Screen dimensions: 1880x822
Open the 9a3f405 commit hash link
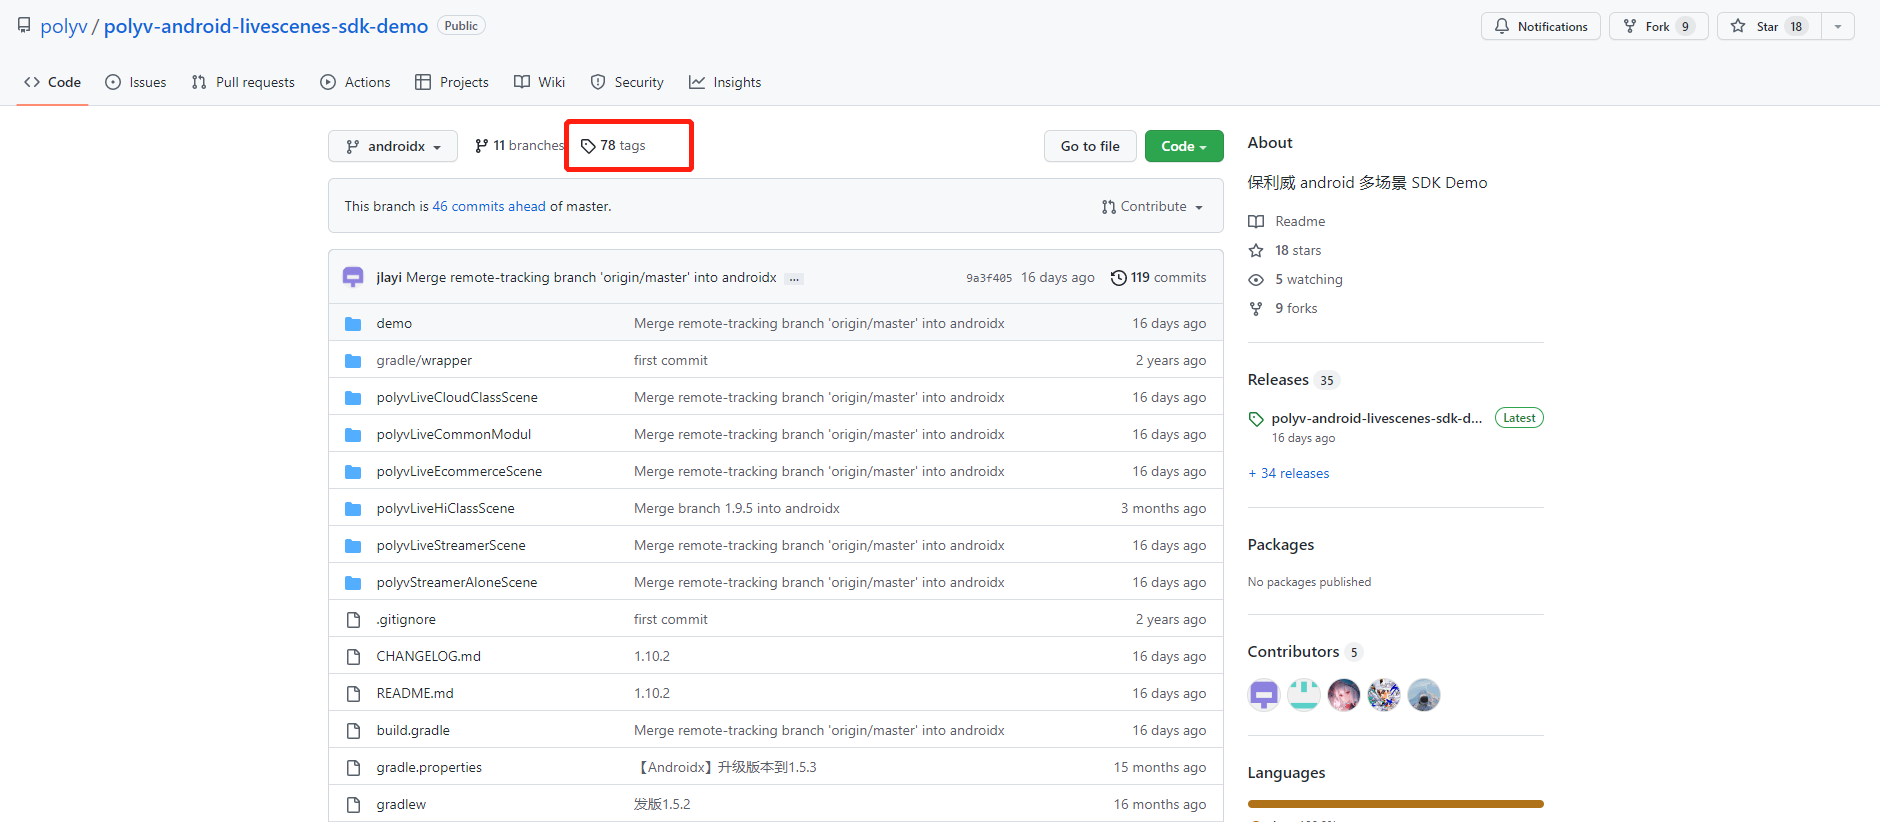[989, 278]
